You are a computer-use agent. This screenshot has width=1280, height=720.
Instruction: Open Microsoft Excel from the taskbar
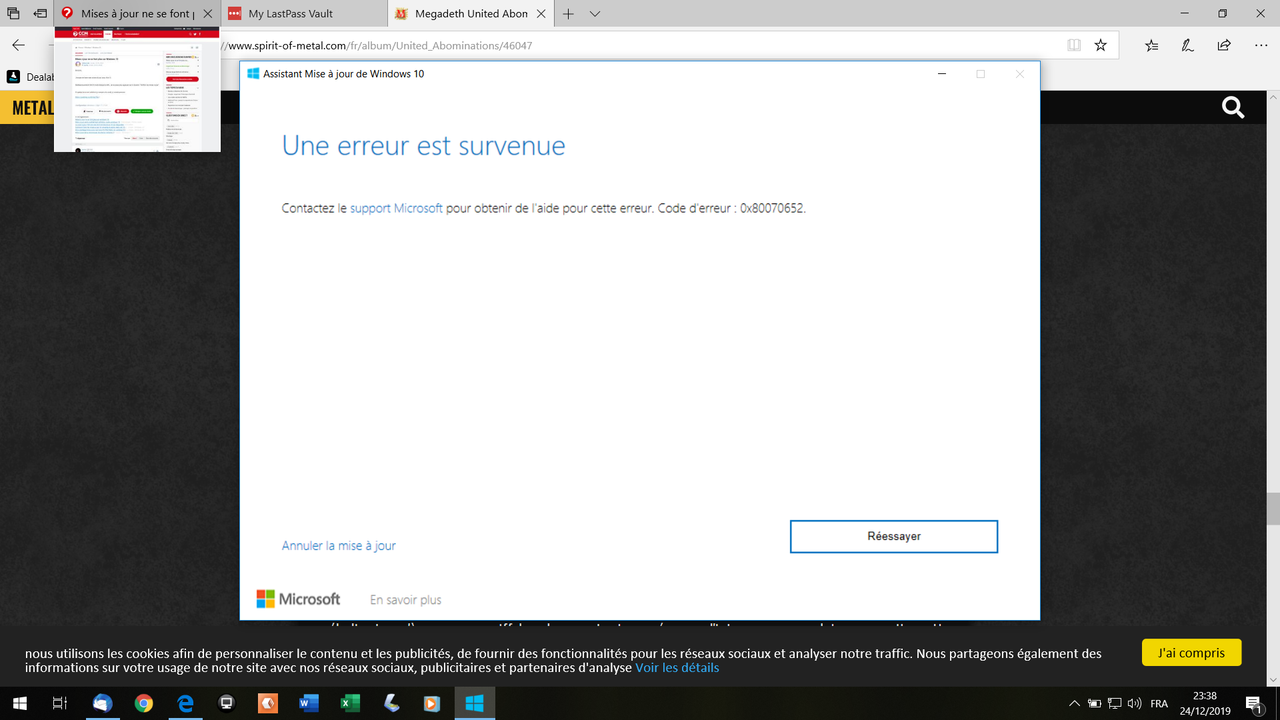coord(350,703)
